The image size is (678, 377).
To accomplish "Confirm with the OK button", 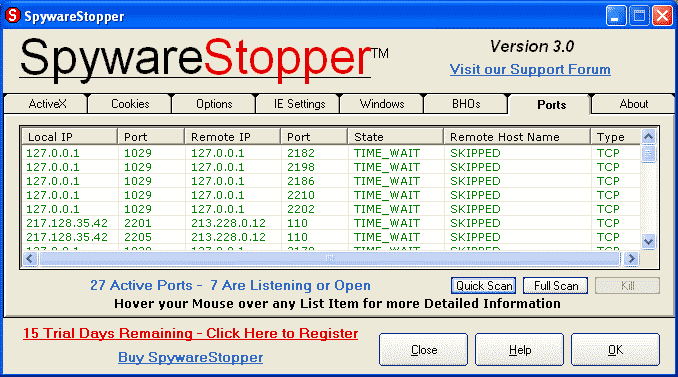I will point(615,349).
